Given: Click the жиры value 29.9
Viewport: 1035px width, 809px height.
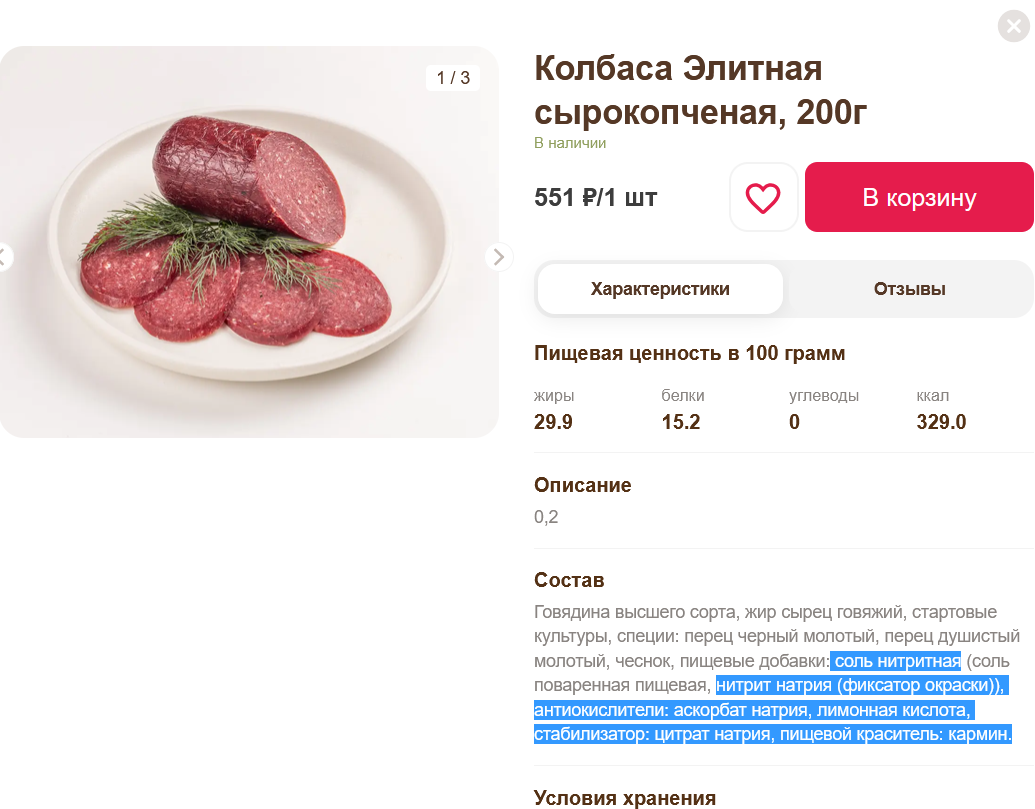Looking at the screenshot, I should 553,422.
